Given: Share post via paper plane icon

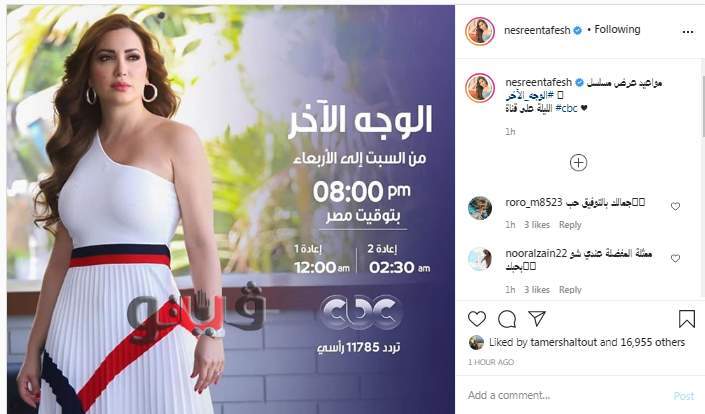Looking at the screenshot, I should pyautogui.click(x=537, y=318).
